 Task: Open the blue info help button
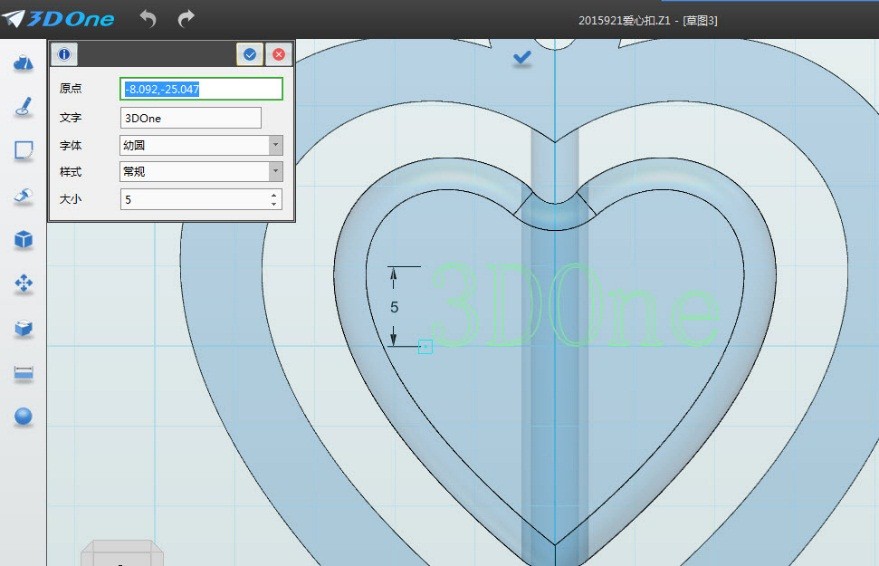[x=65, y=55]
